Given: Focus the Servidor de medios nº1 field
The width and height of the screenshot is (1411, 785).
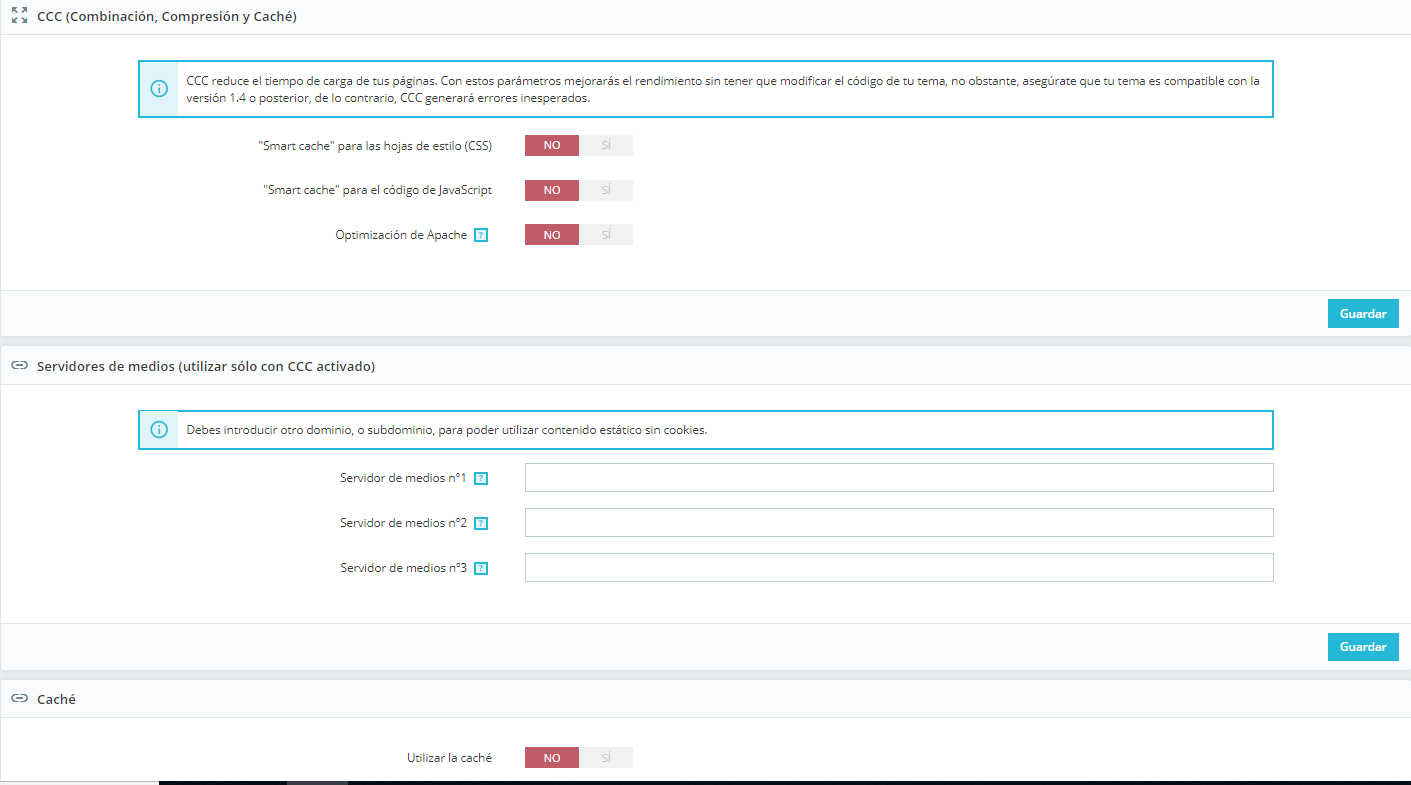Looking at the screenshot, I should tap(899, 478).
